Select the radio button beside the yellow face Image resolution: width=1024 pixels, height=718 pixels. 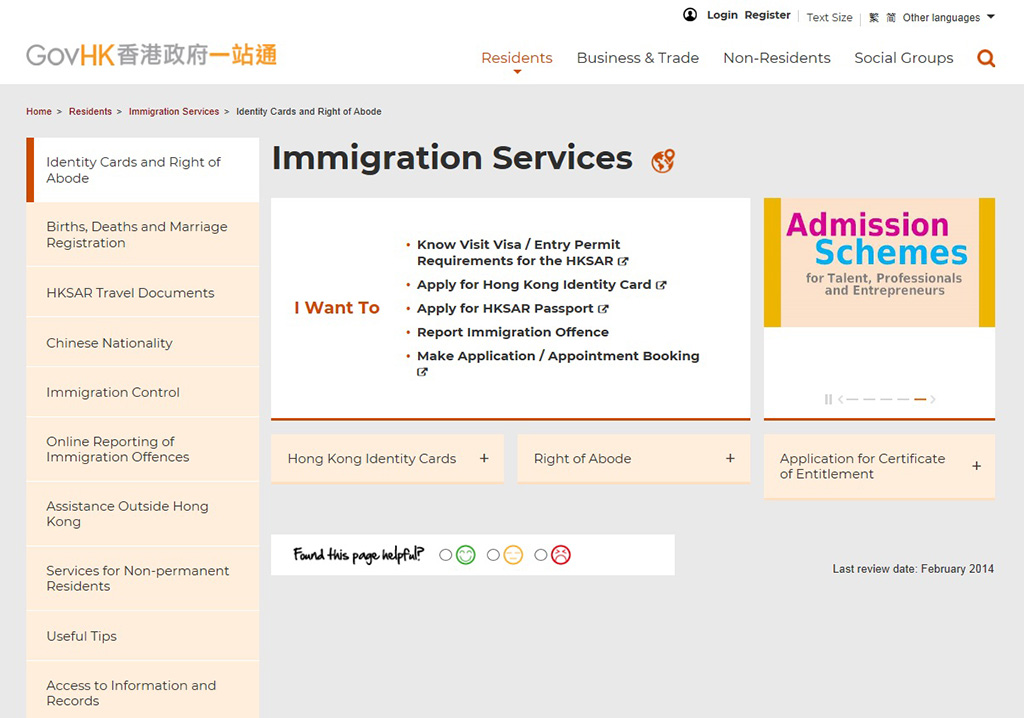[493, 555]
